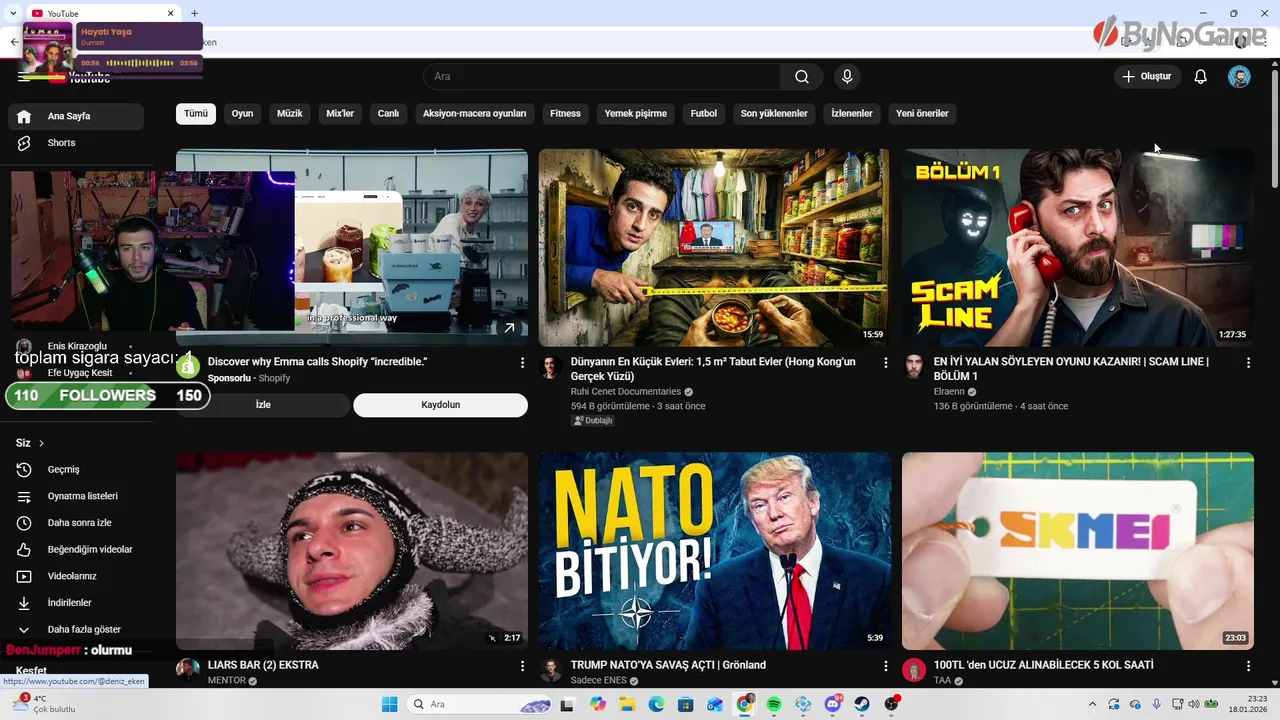Open options for TRUMP NATO video

885,666
